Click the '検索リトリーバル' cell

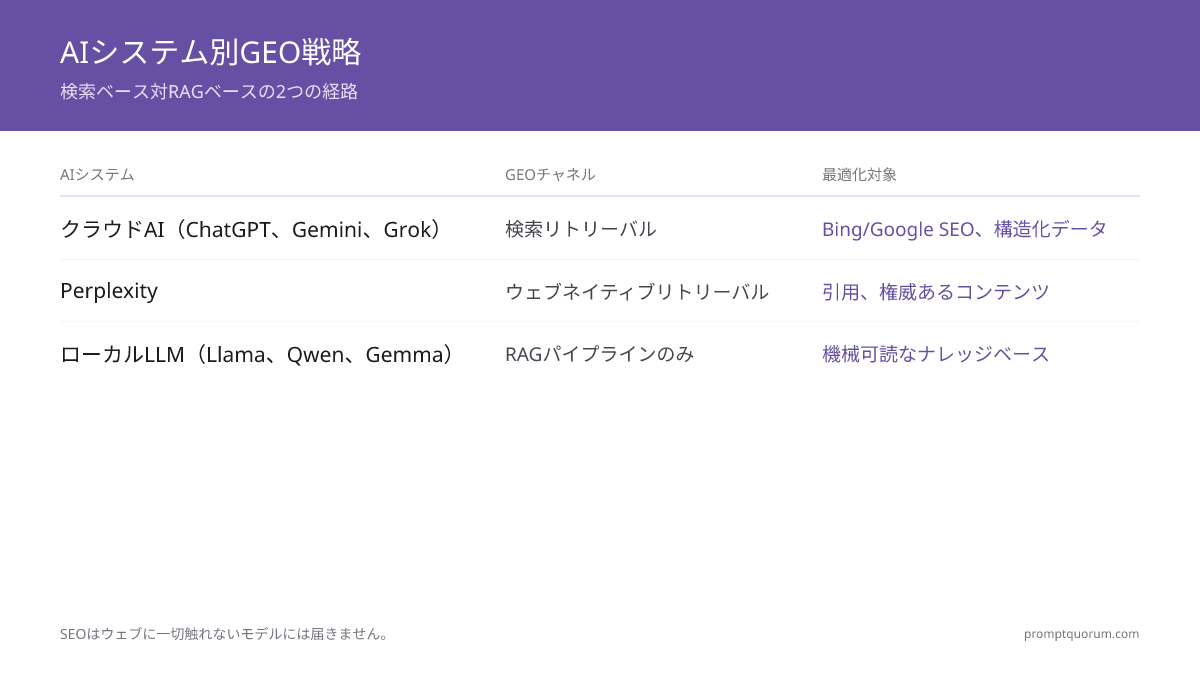pos(581,229)
